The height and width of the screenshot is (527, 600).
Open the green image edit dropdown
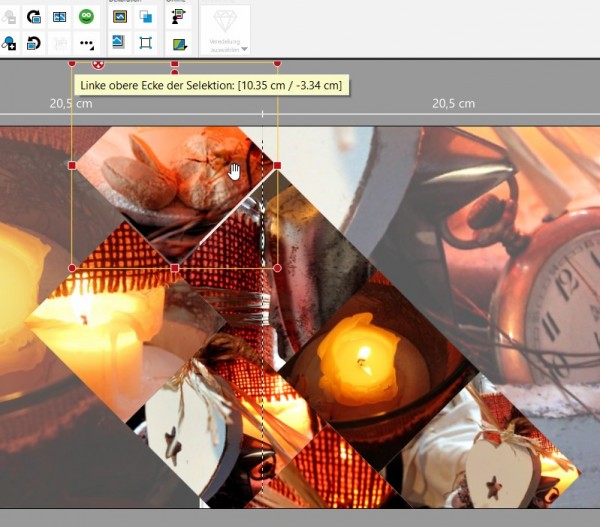[x=178, y=44]
